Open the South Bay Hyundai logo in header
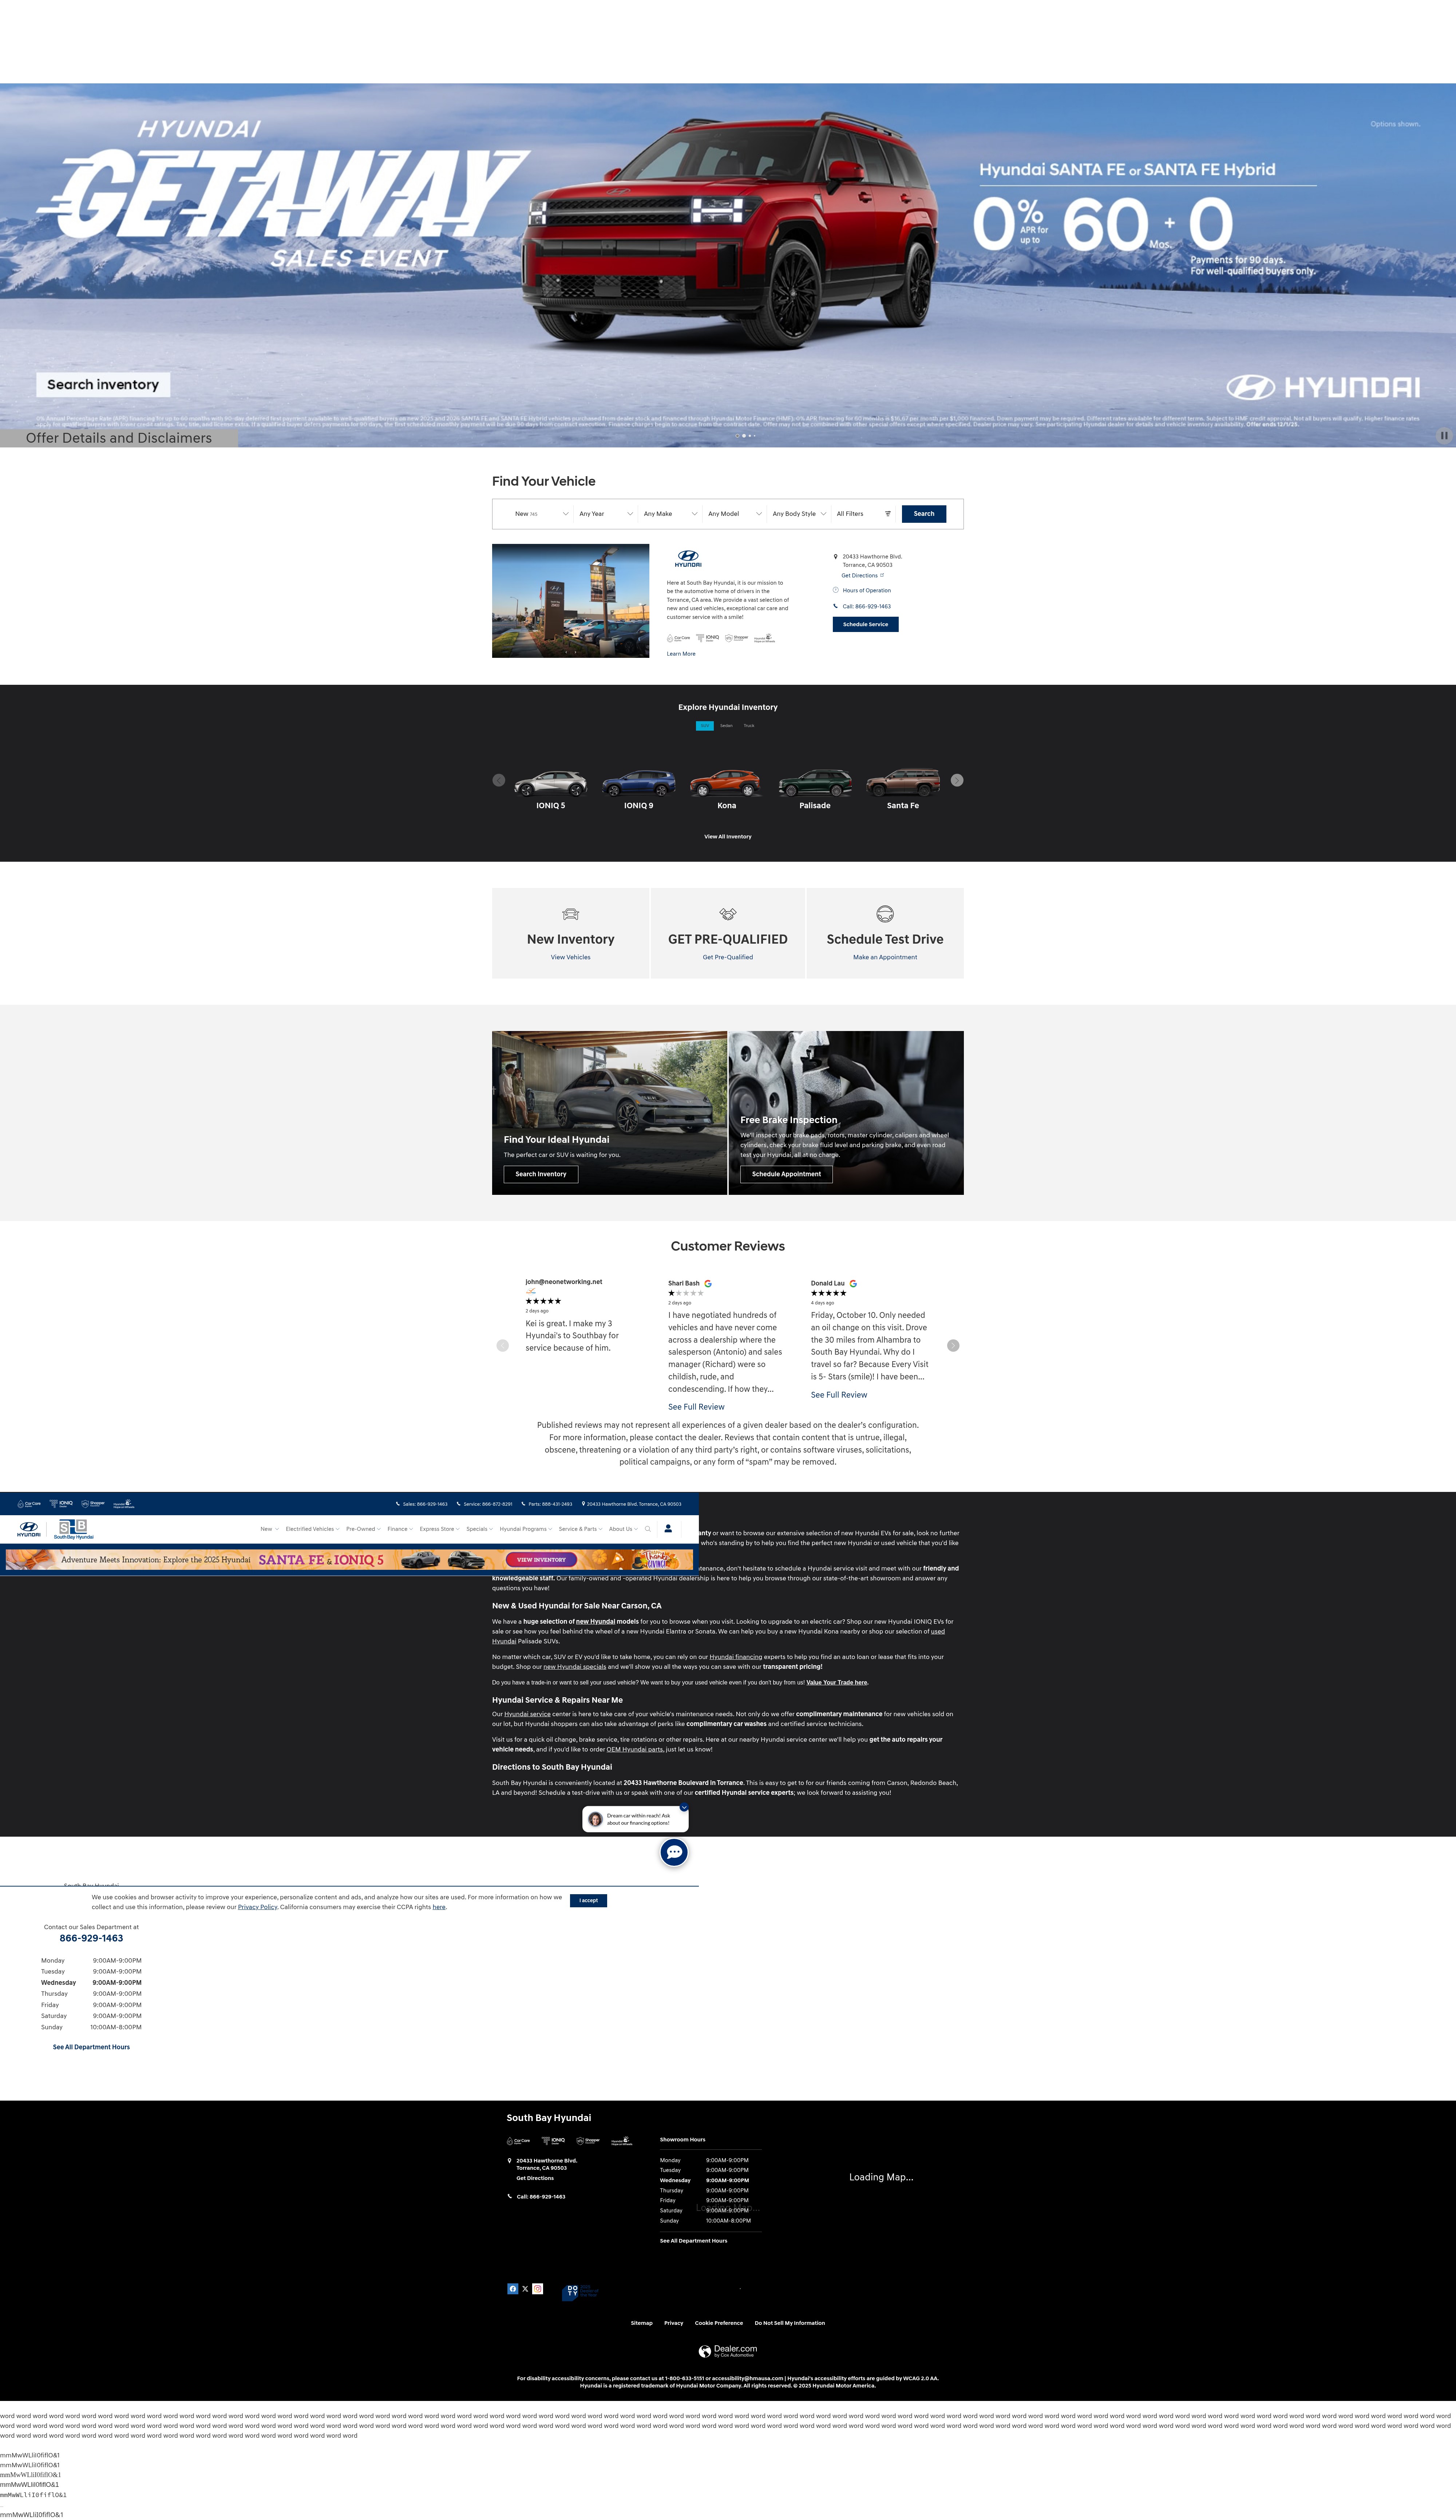This screenshot has width=1456, height=2520. tap(74, 1530)
